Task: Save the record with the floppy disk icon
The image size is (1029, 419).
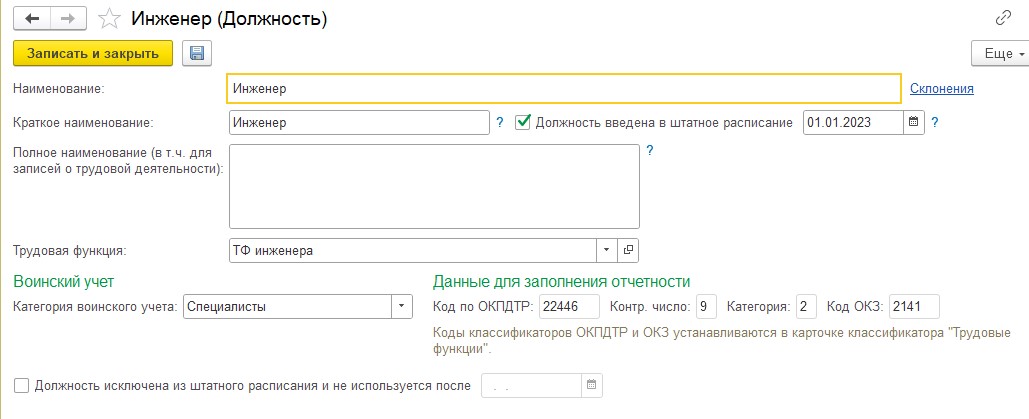Action: (197, 53)
